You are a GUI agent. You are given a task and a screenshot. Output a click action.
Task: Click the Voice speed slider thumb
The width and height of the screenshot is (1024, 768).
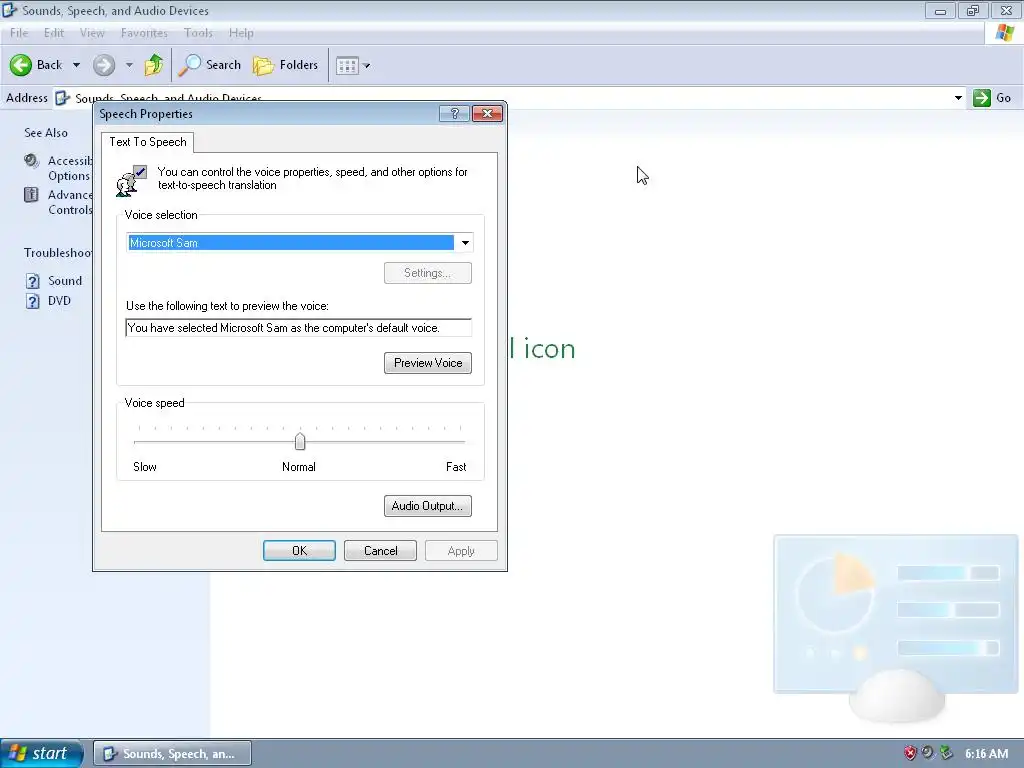click(300, 441)
